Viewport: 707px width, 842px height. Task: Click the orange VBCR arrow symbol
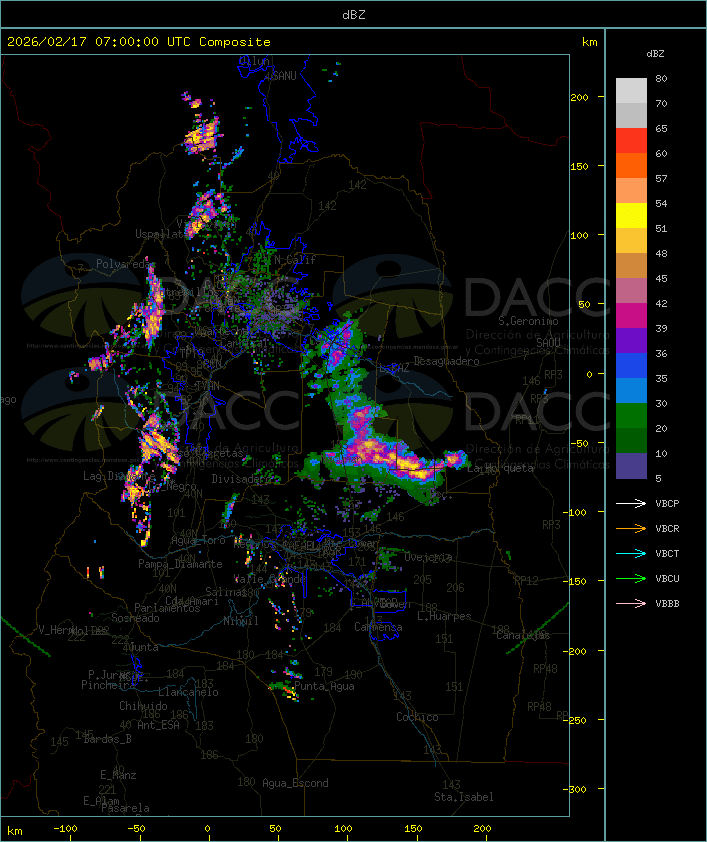631,529
